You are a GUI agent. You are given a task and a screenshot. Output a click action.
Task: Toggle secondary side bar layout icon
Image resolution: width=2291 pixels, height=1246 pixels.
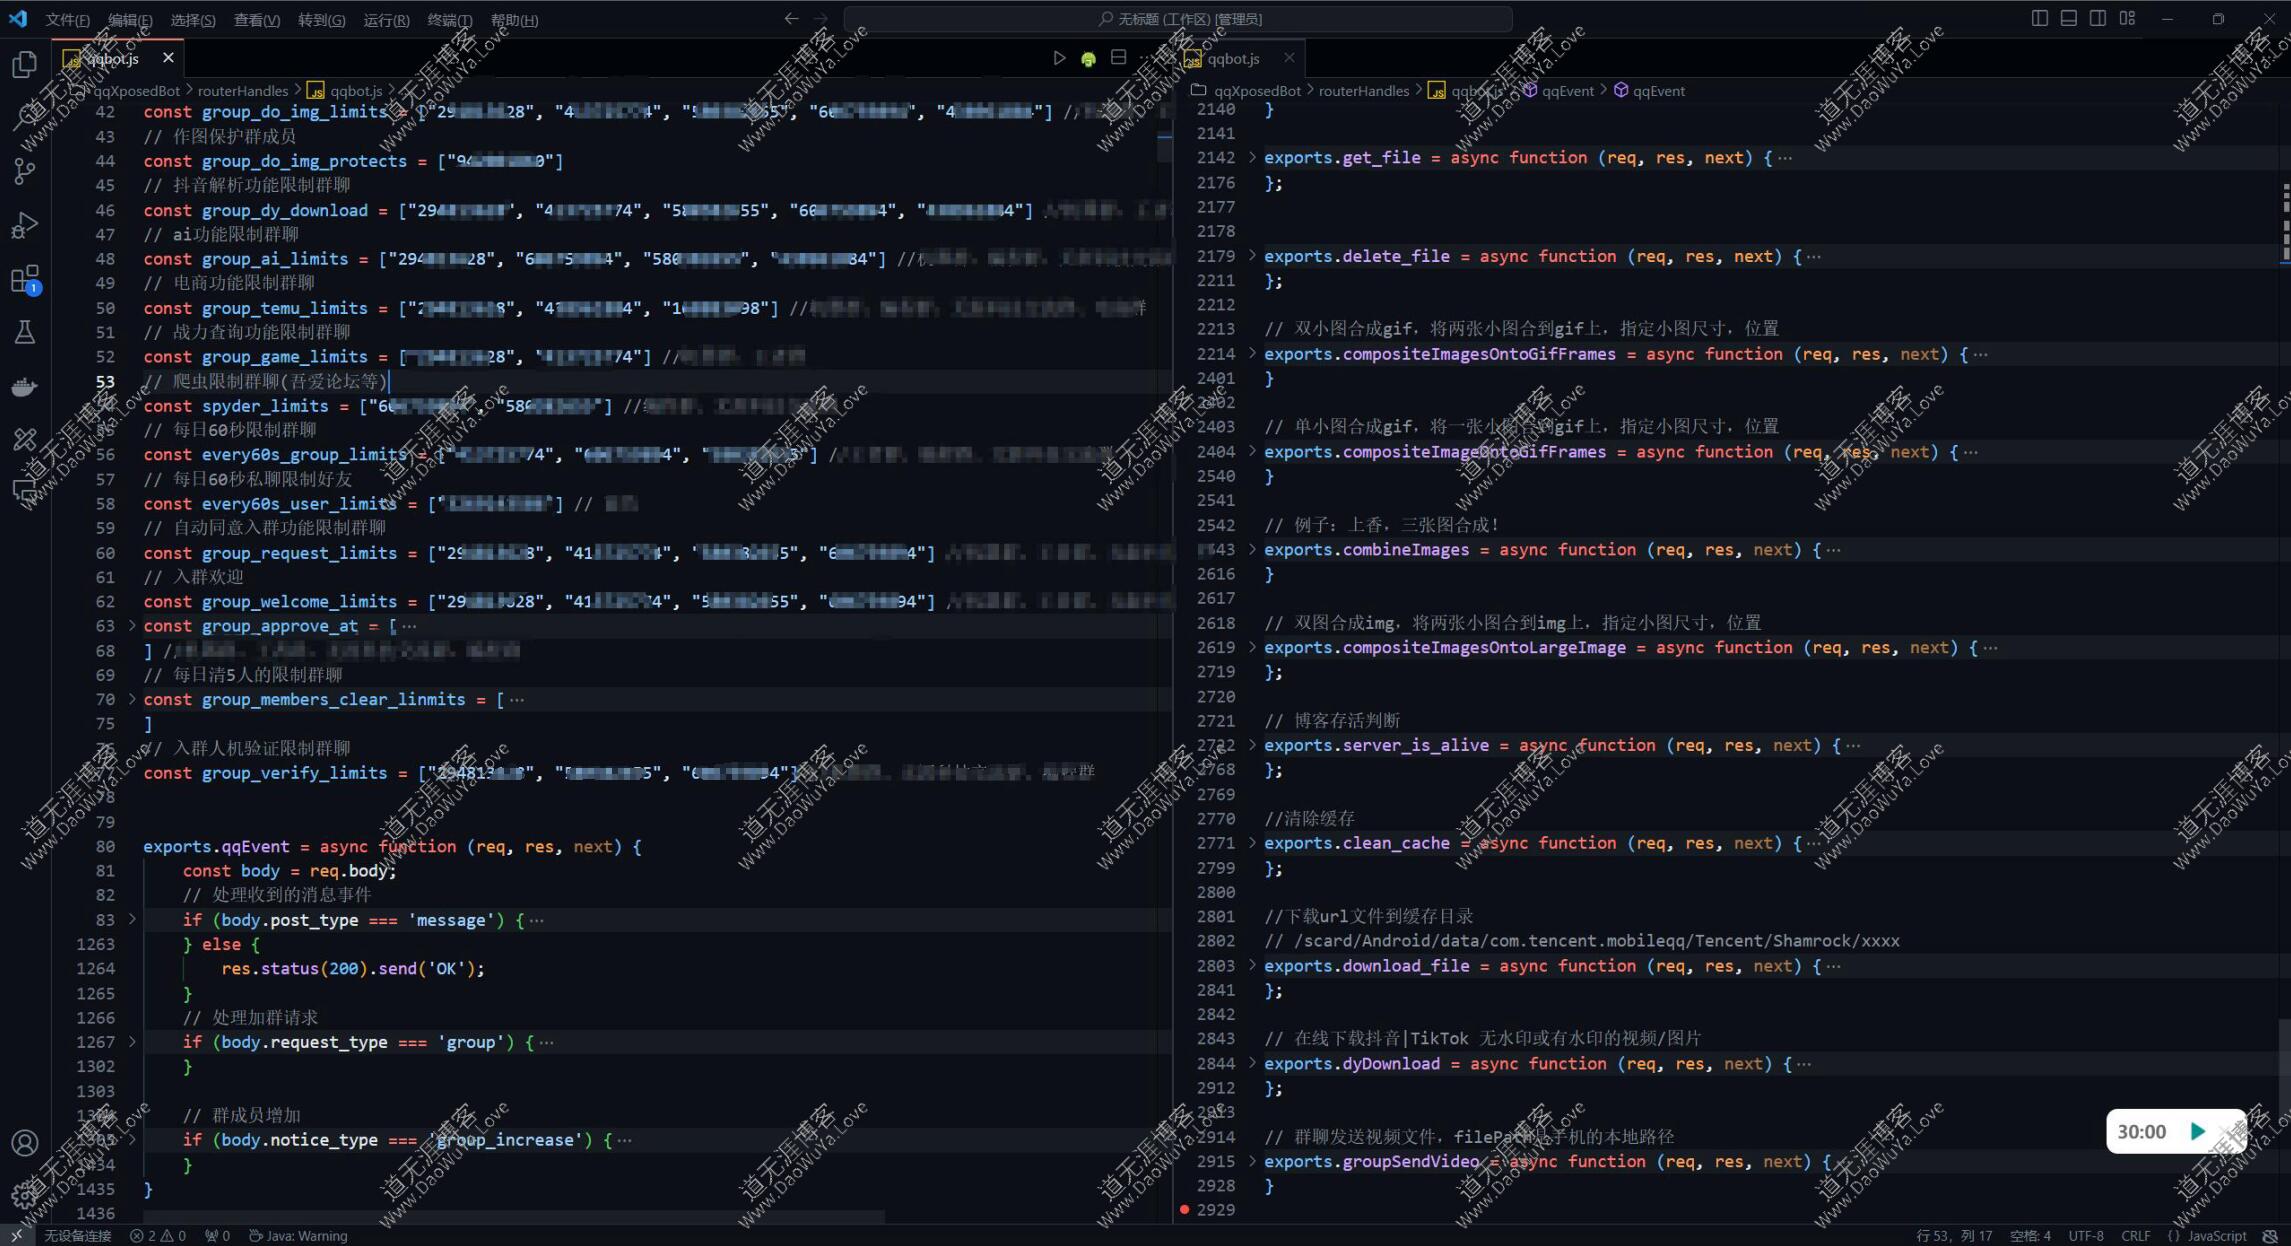tap(2097, 19)
